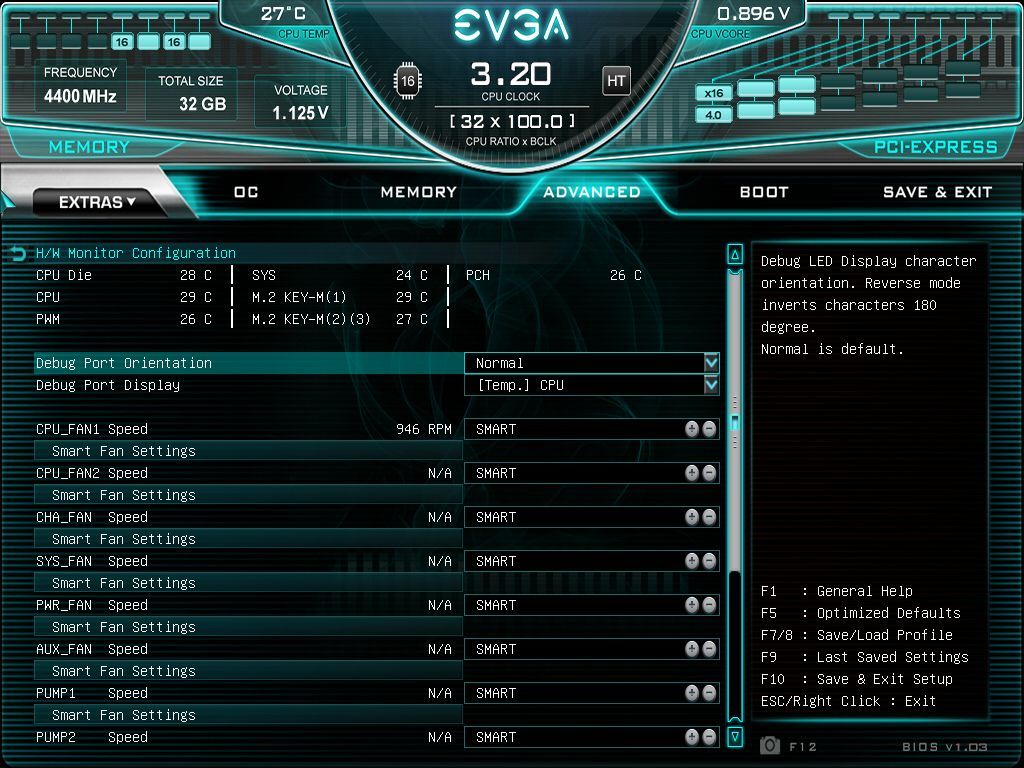Select the SYS_FAN SMART mode field
1024x768 pixels.
click(592, 561)
